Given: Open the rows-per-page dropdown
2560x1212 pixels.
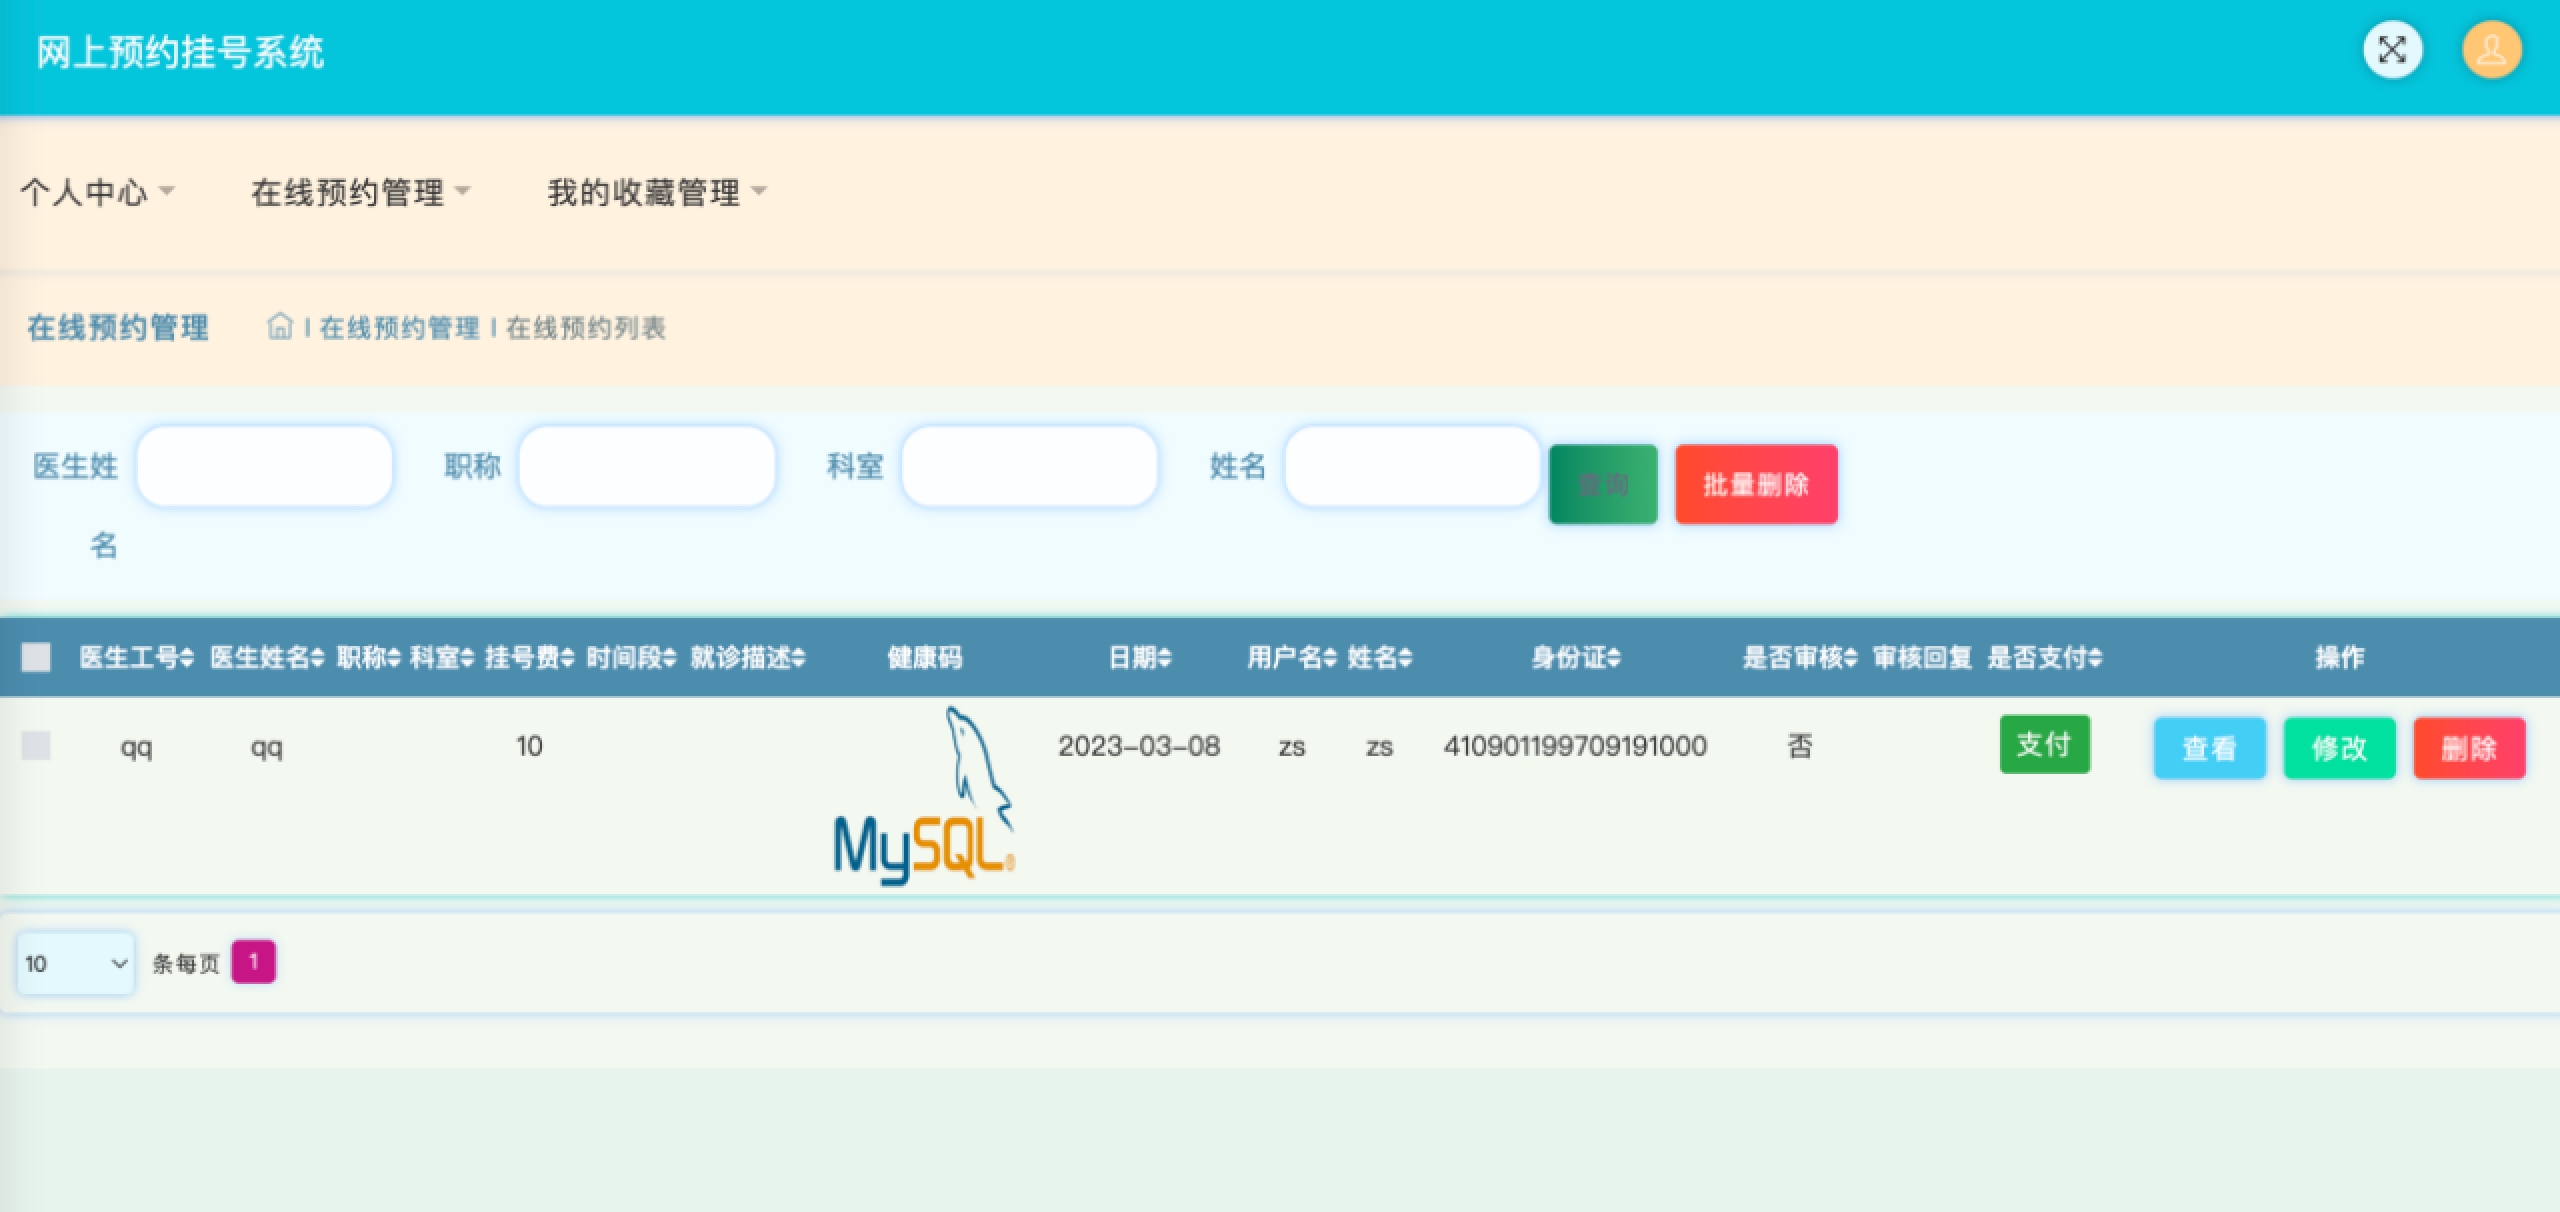Looking at the screenshot, I should point(76,963).
